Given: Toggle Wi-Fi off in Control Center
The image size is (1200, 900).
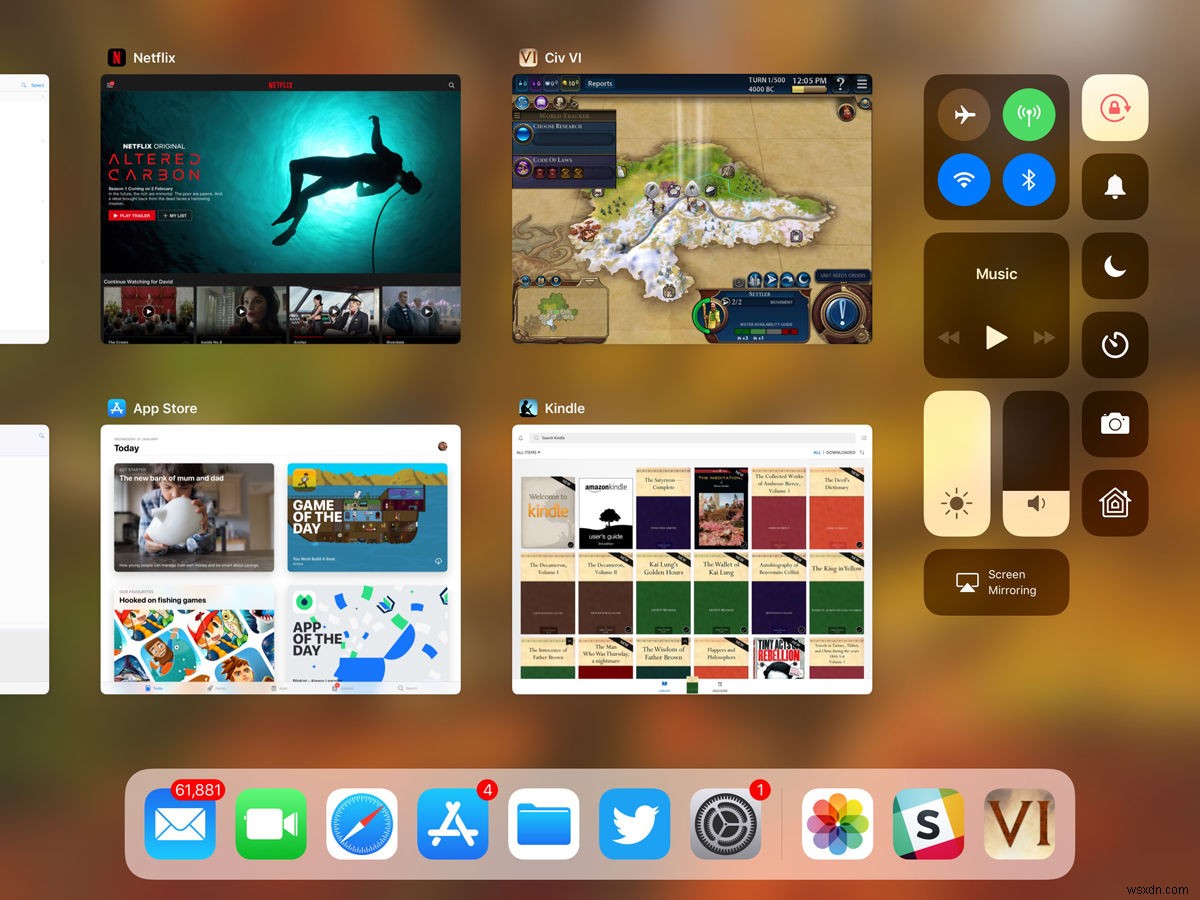Looking at the screenshot, I should coord(962,180).
